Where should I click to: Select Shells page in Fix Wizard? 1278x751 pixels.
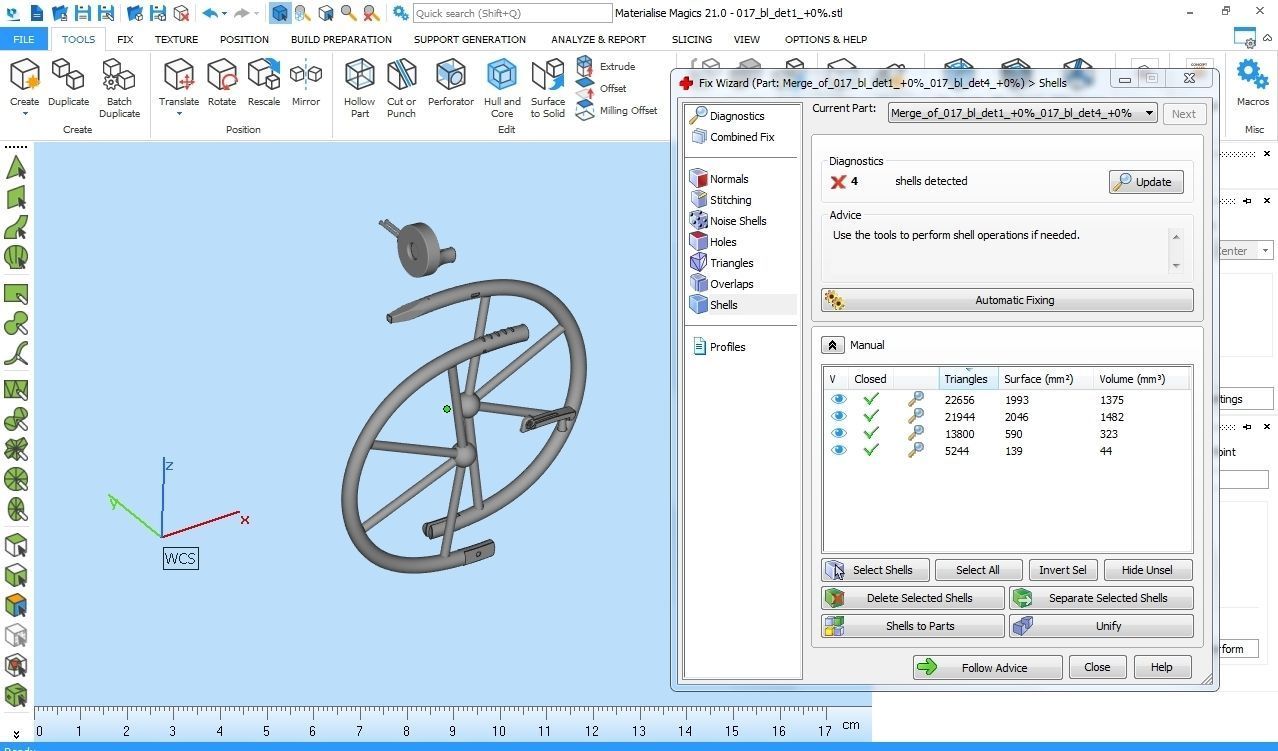(714, 305)
